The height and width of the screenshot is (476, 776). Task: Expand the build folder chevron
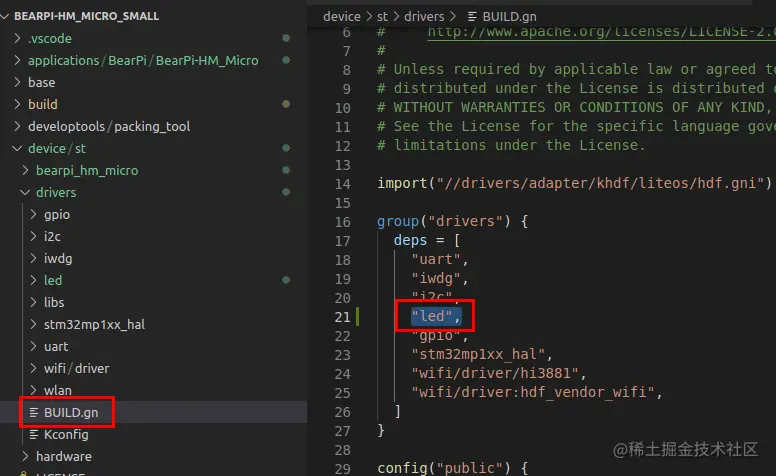point(18,104)
